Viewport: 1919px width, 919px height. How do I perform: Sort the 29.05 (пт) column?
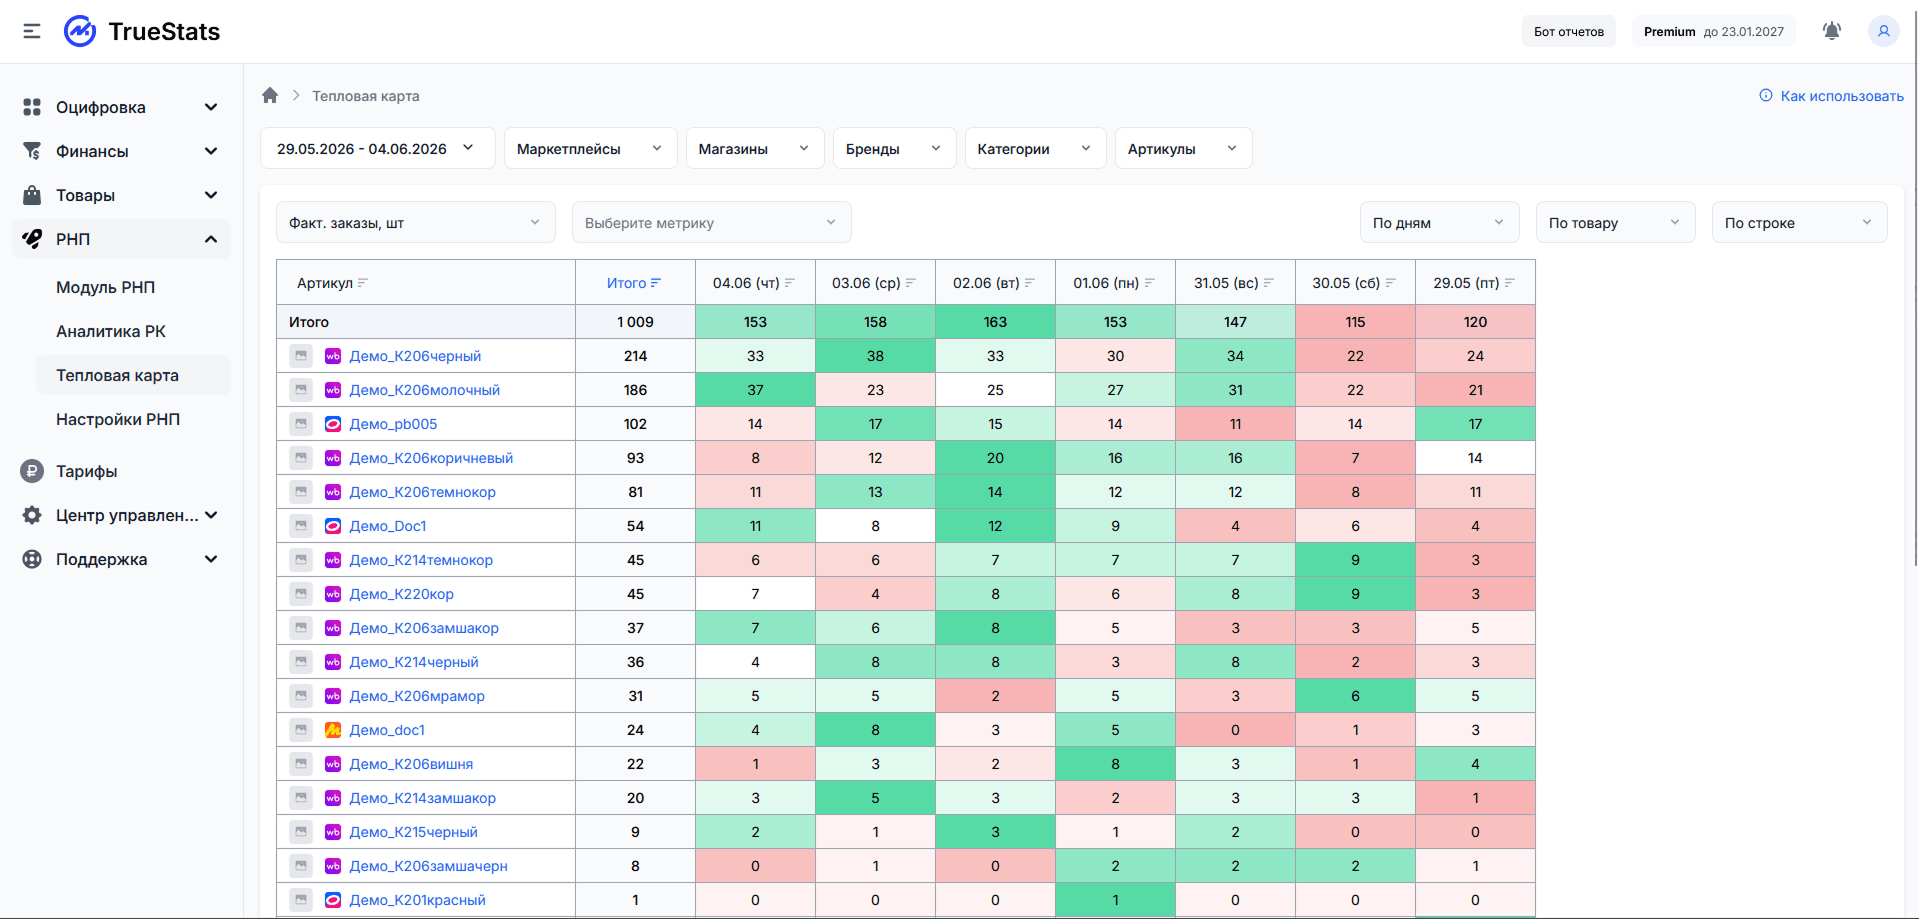[1510, 283]
